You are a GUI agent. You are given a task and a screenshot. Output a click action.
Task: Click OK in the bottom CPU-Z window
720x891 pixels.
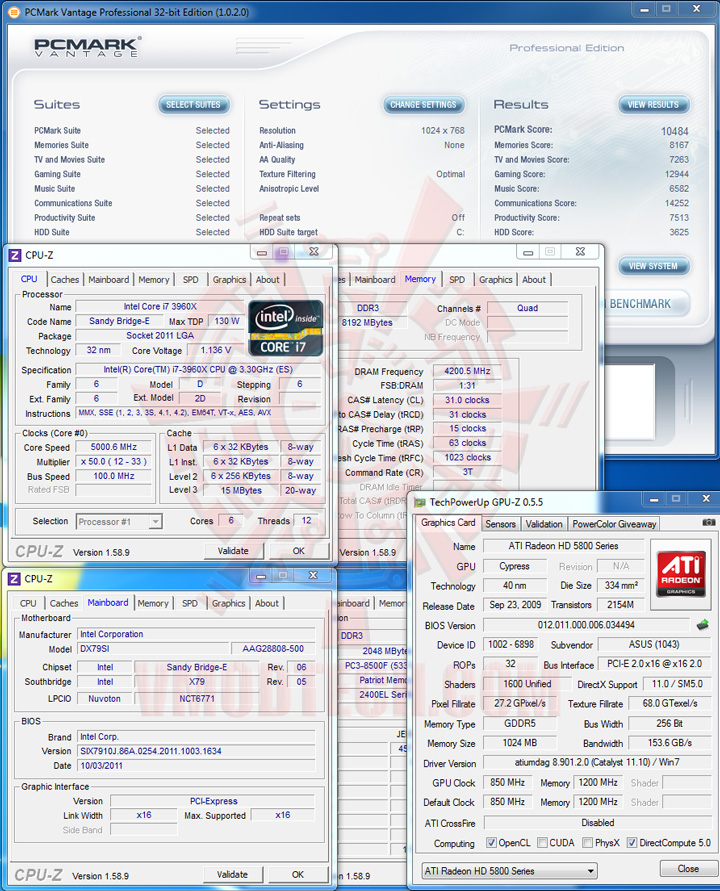[x=298, y=875]
